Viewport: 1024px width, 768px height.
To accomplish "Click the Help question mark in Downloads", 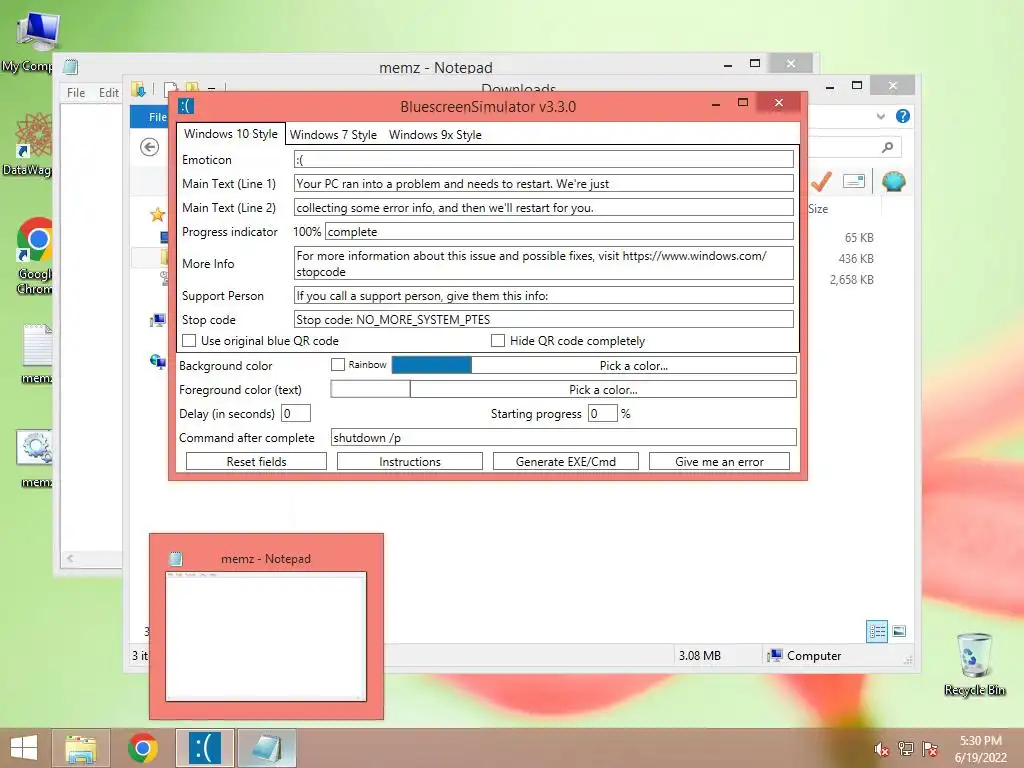I will [903, 116].
